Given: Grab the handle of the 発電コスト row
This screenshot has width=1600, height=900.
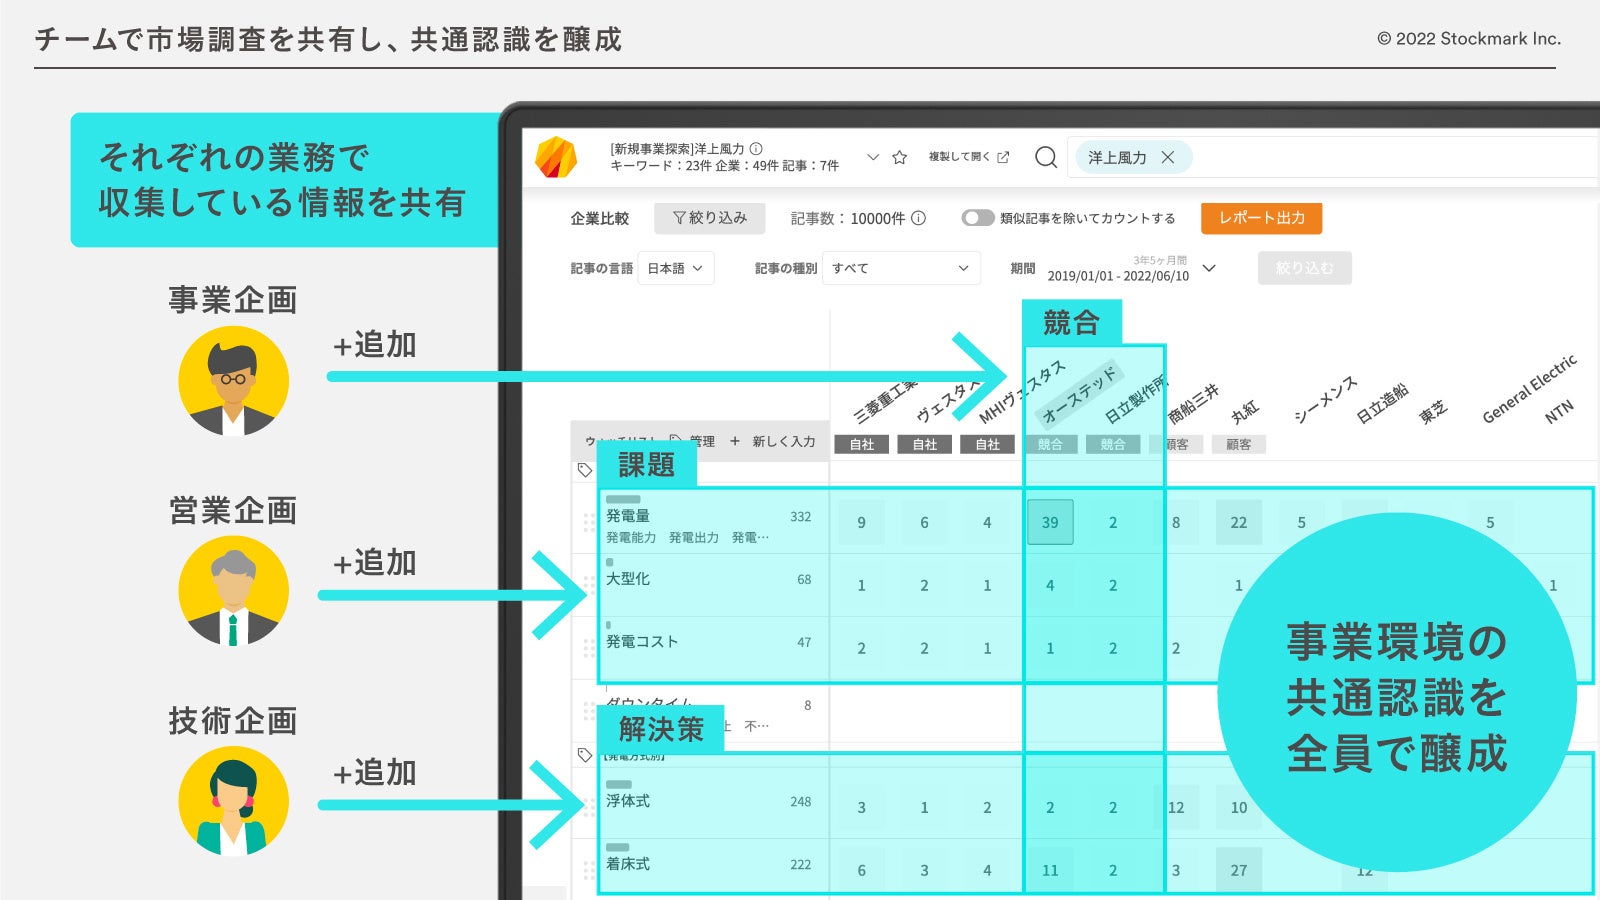Looking at the screenshot, I should (x=588, y=648).
